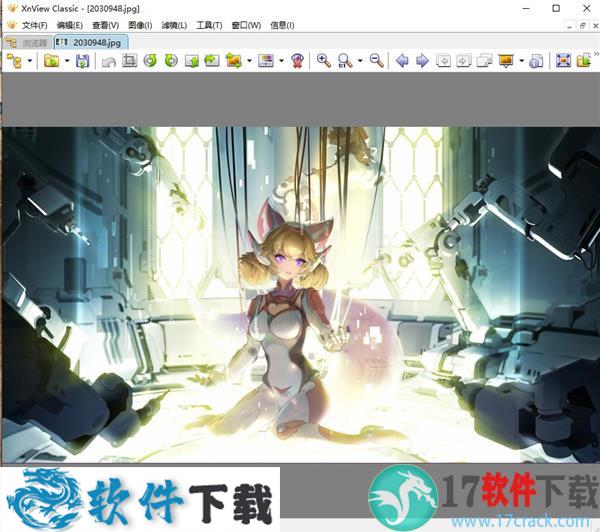
Task: Open the 信息(I) menu
Action: pyautogui.click(x=282, y=25)
